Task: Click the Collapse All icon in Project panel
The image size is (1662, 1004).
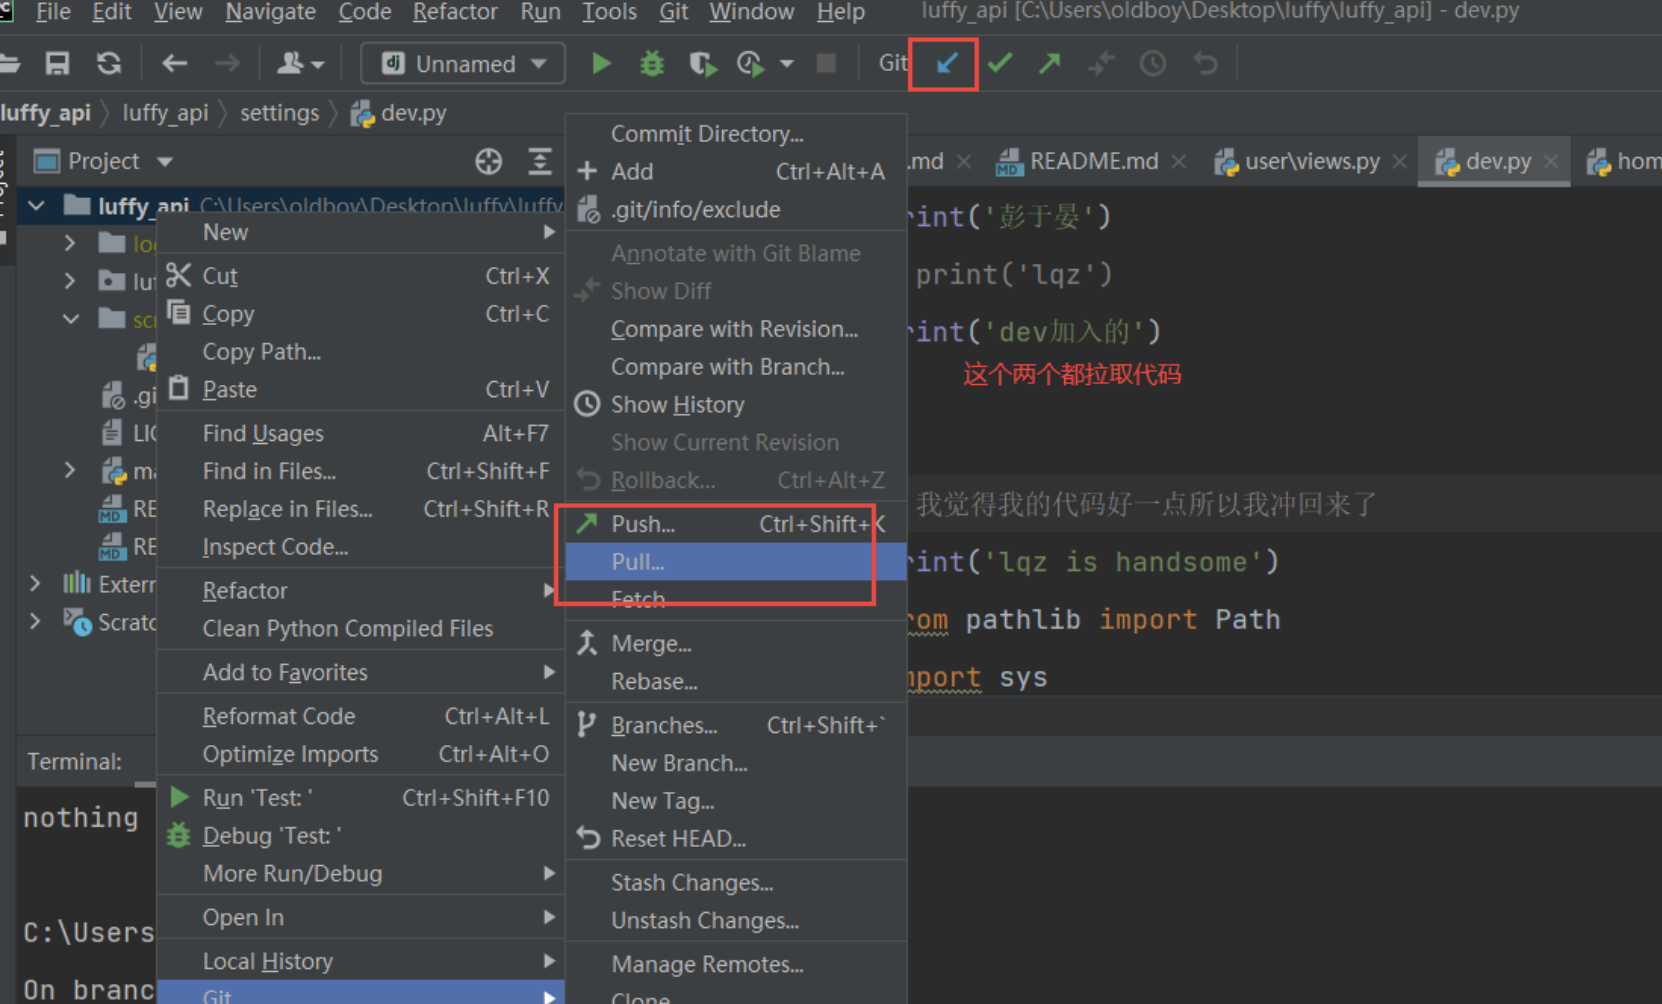Action: [x=540, y=161]
